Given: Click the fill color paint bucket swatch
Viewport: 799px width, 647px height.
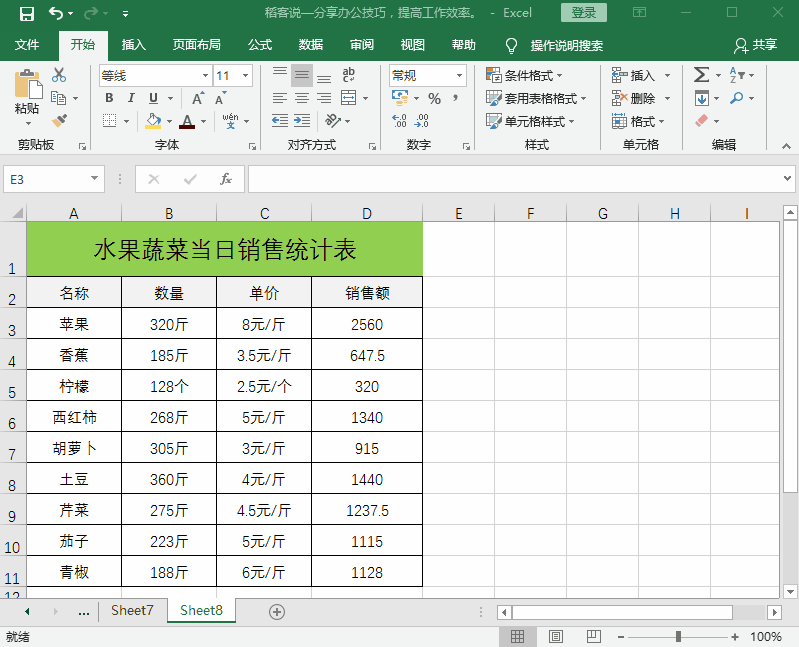Looking at the screenshot, I should coord(152,121).
